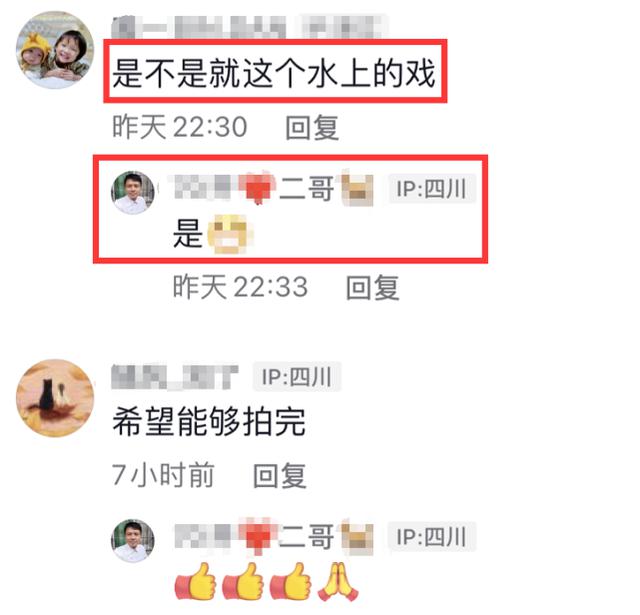
Task: Open 二哥's username on the thumbs-up reply
Action: pos(273,536)
